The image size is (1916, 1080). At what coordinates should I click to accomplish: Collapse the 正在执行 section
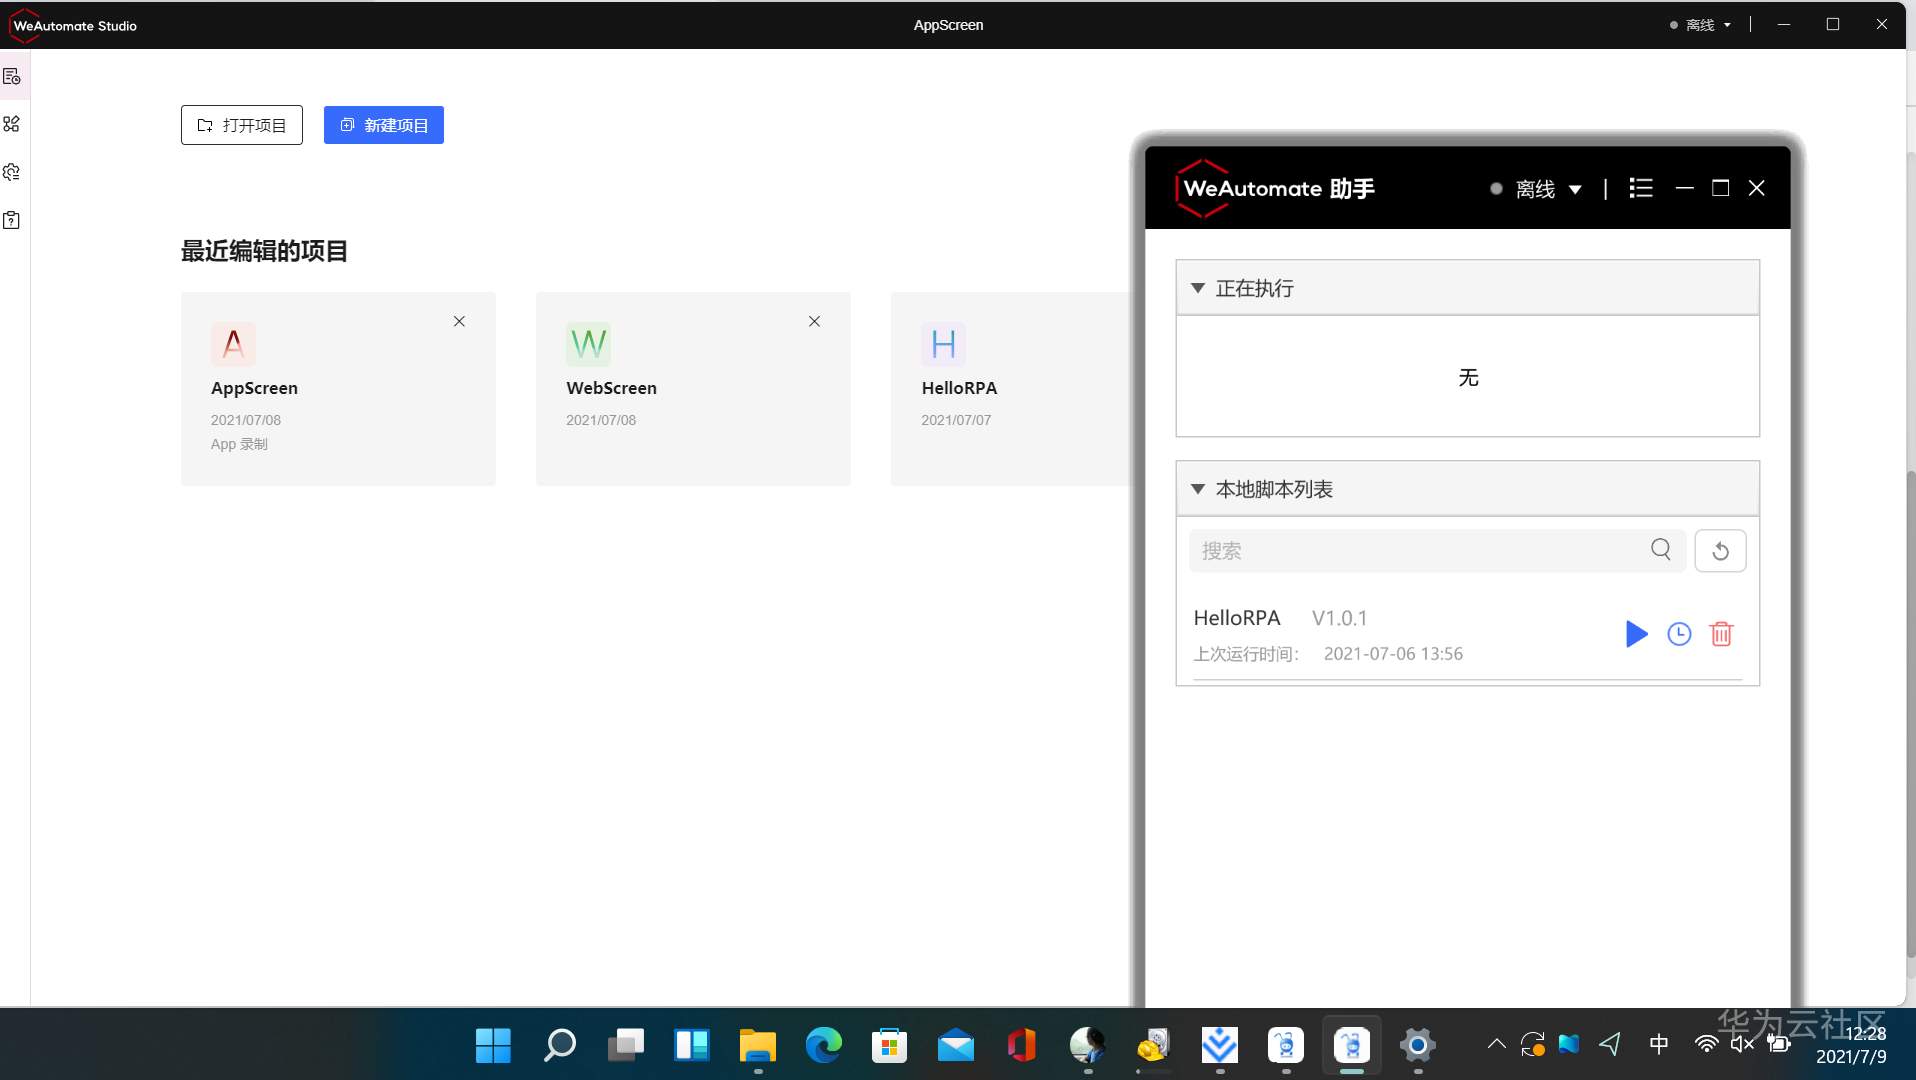[1197, 288]
